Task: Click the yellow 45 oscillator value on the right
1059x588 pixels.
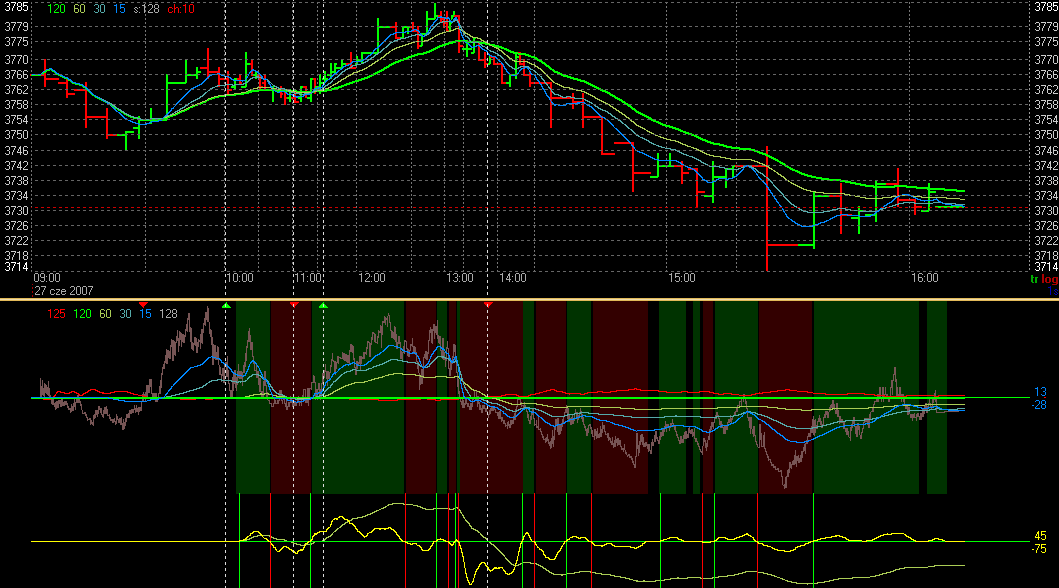Action: [1040, 536]
